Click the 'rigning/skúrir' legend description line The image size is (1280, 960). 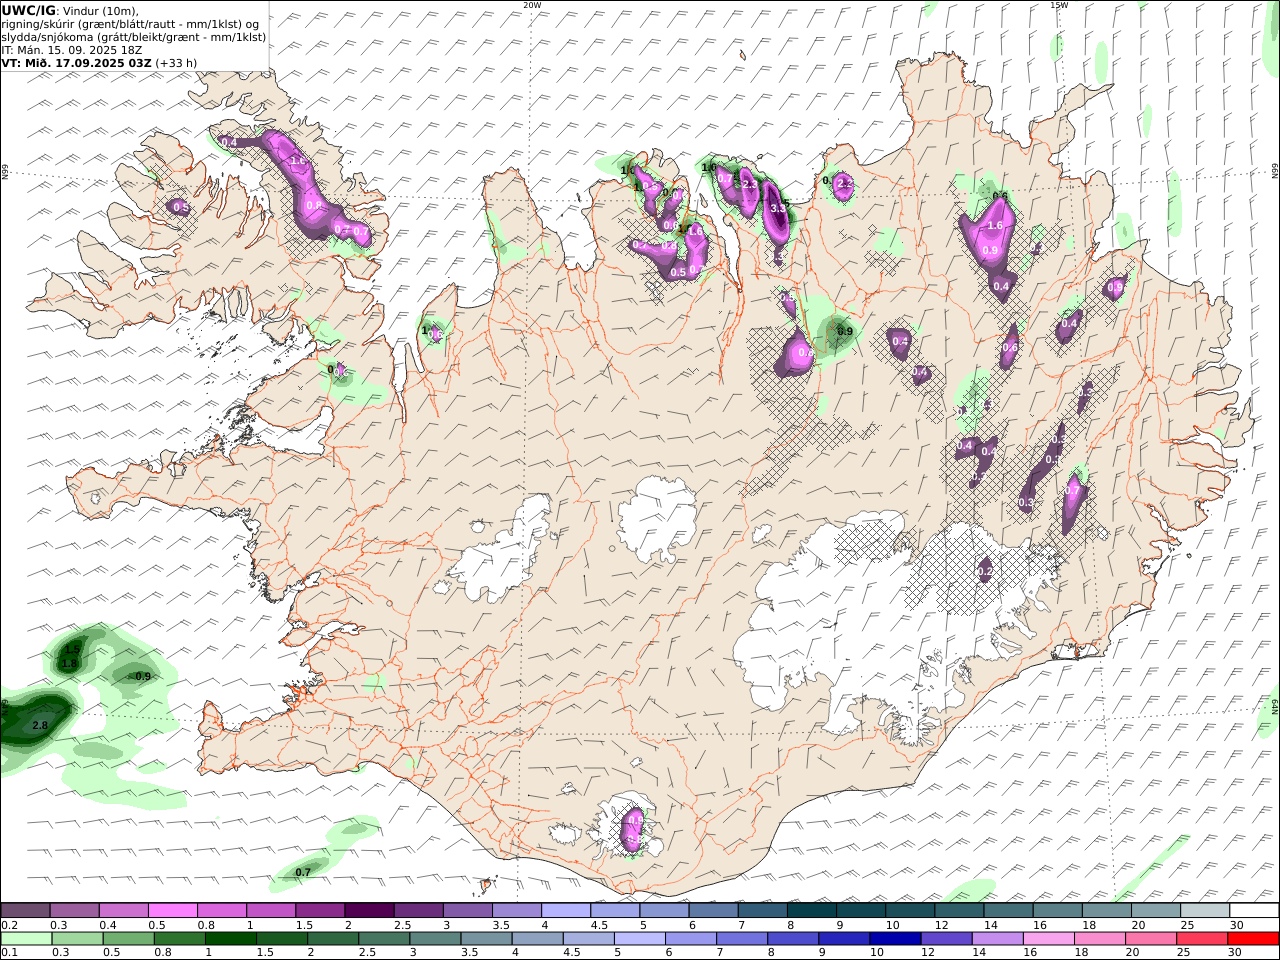tap(130, 24)
